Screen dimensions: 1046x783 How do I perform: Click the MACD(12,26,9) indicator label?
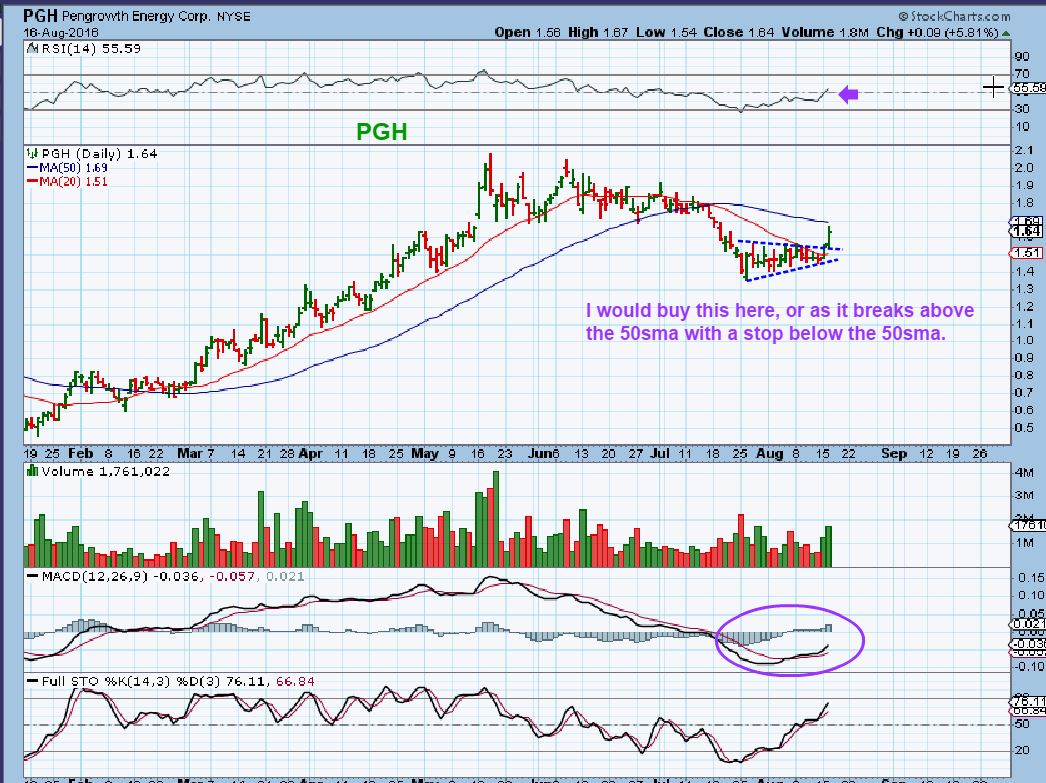pyautogui.click(x=95, y=576)
